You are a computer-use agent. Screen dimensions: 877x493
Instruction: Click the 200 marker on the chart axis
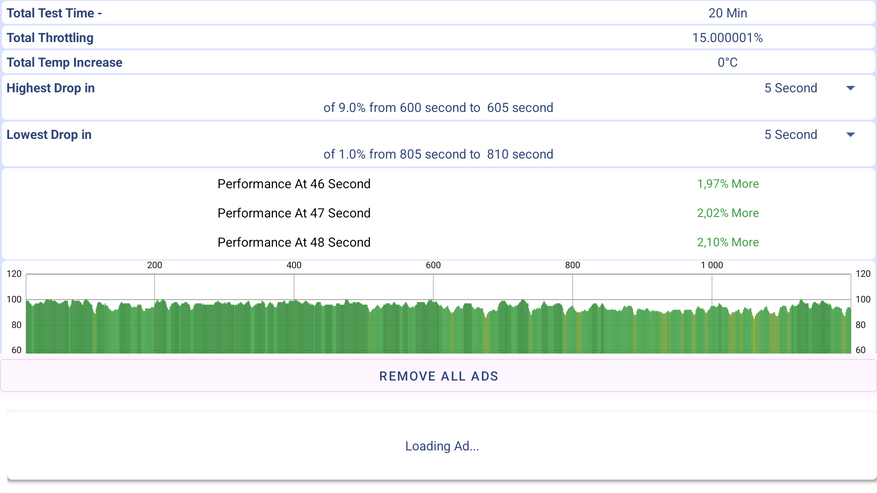click(154, 265)
